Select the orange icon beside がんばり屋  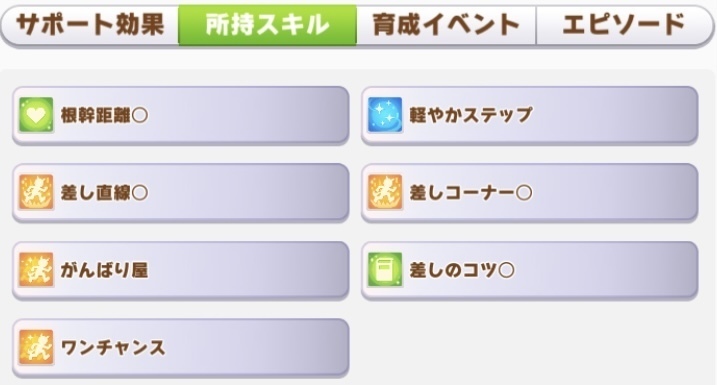click(37, 270)
